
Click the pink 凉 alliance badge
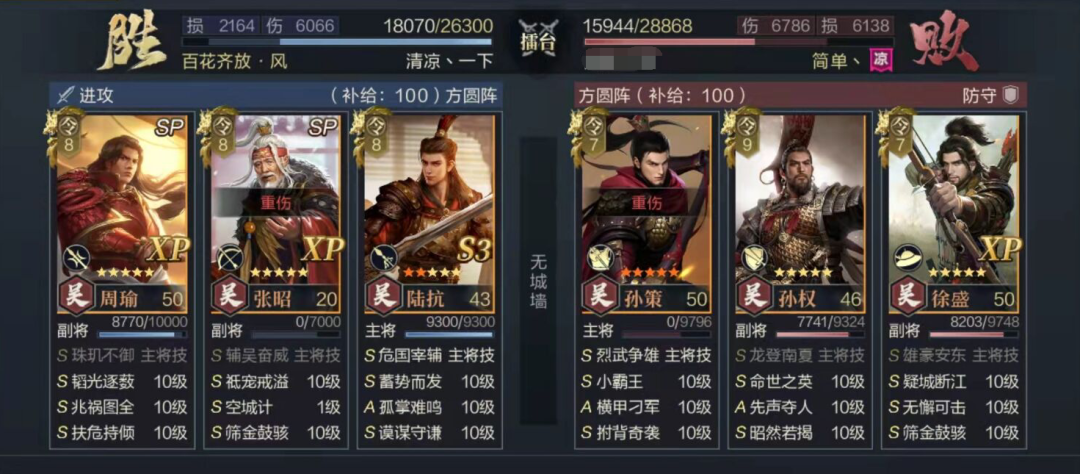click(x=881, y=60)
